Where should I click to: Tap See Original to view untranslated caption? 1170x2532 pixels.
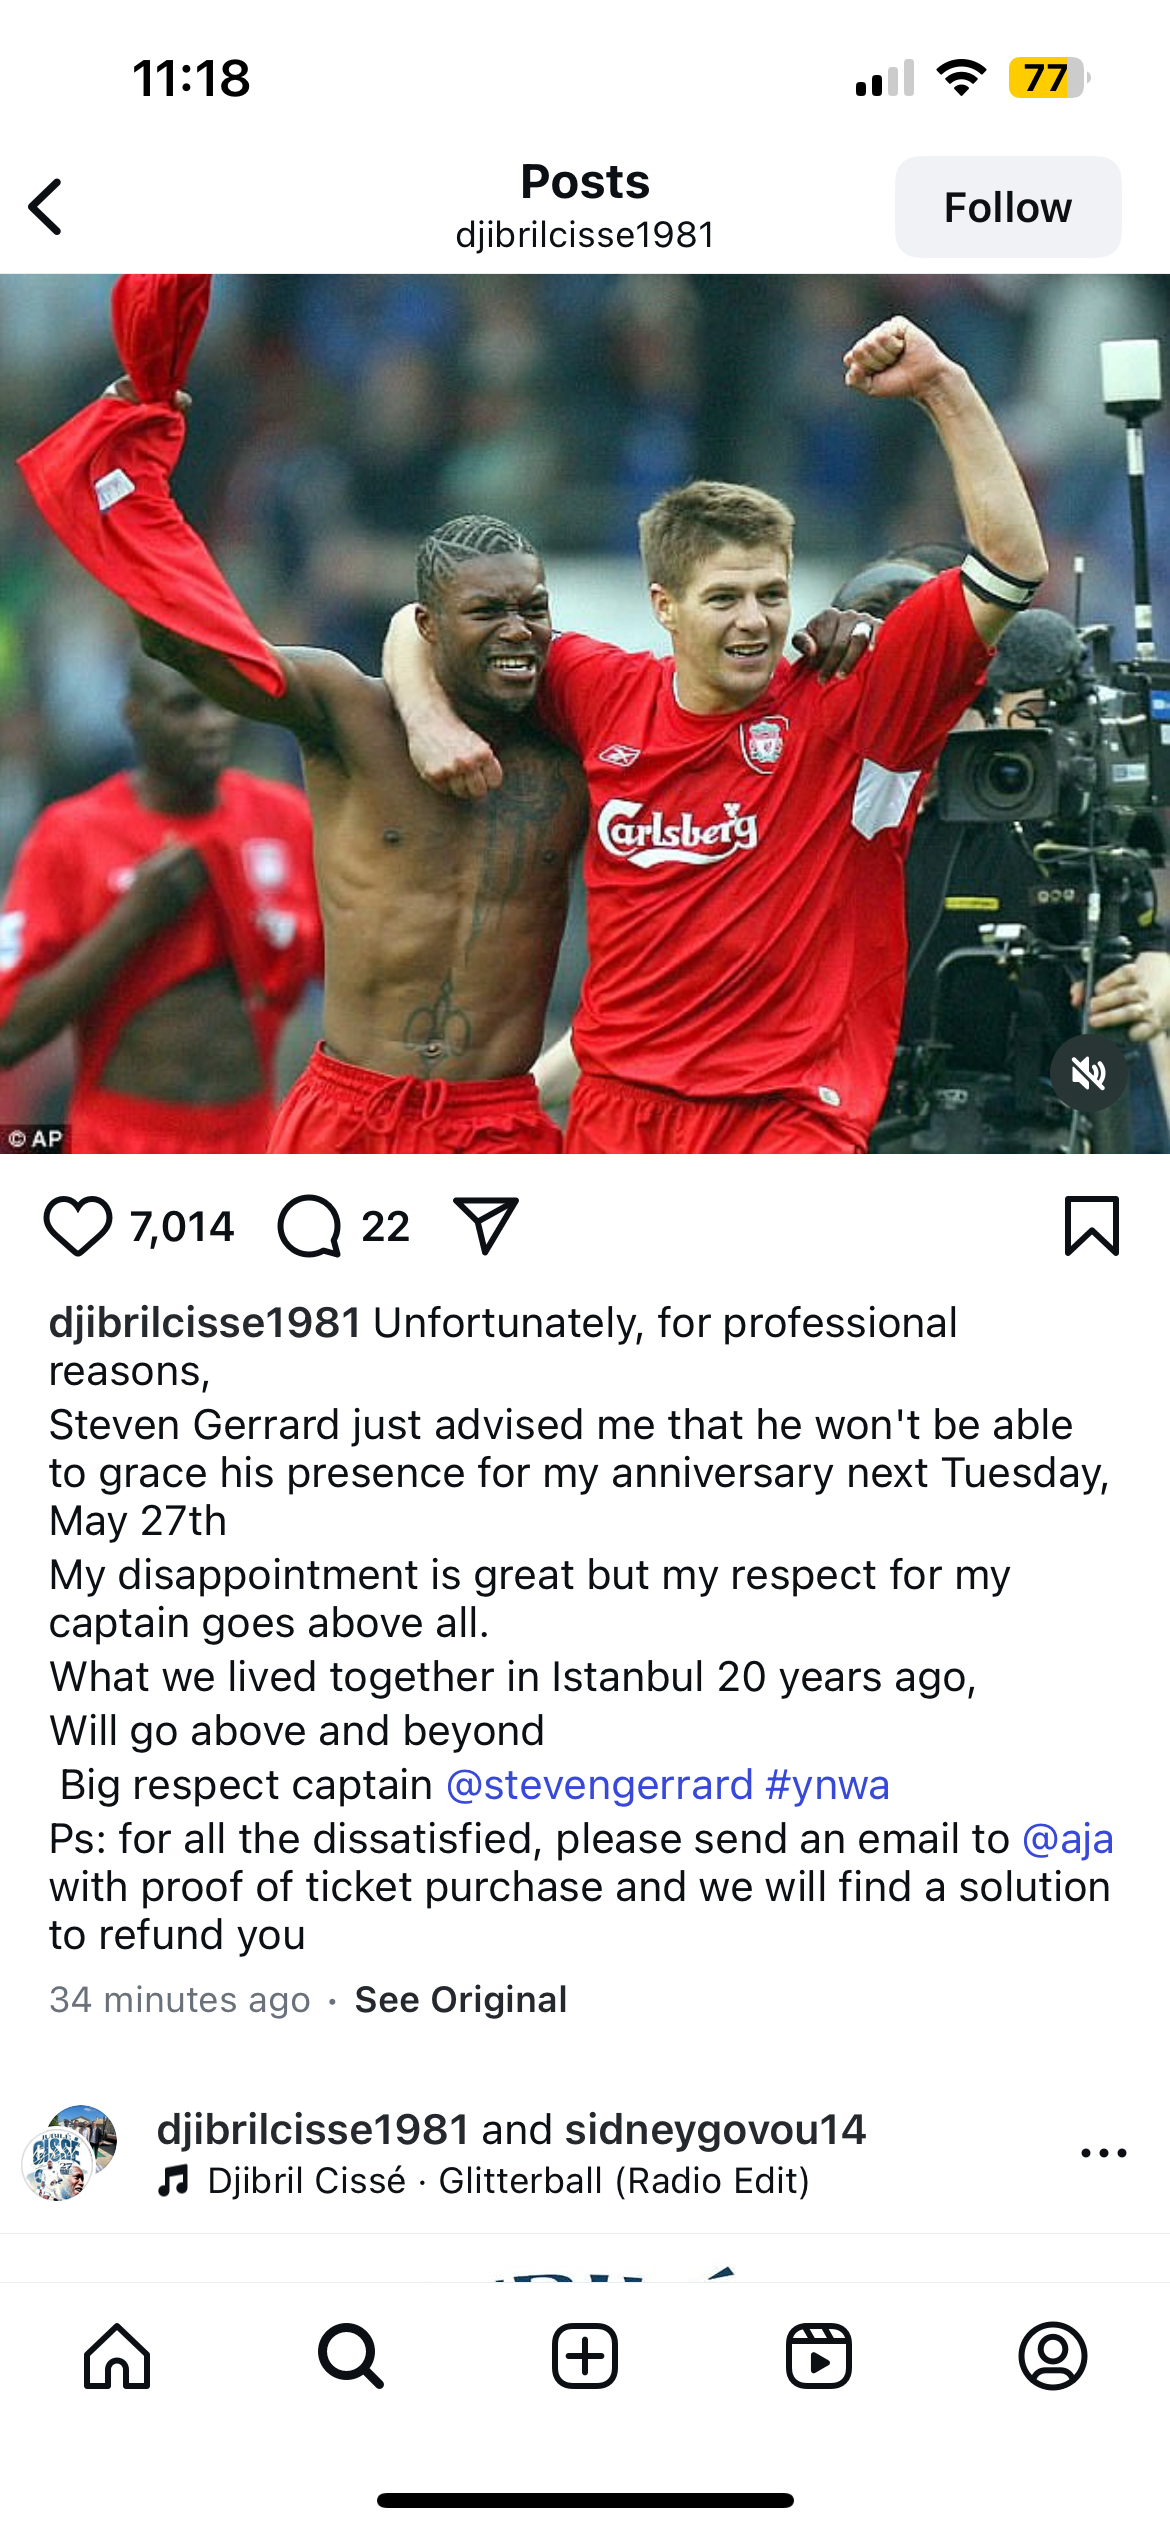461,1999
